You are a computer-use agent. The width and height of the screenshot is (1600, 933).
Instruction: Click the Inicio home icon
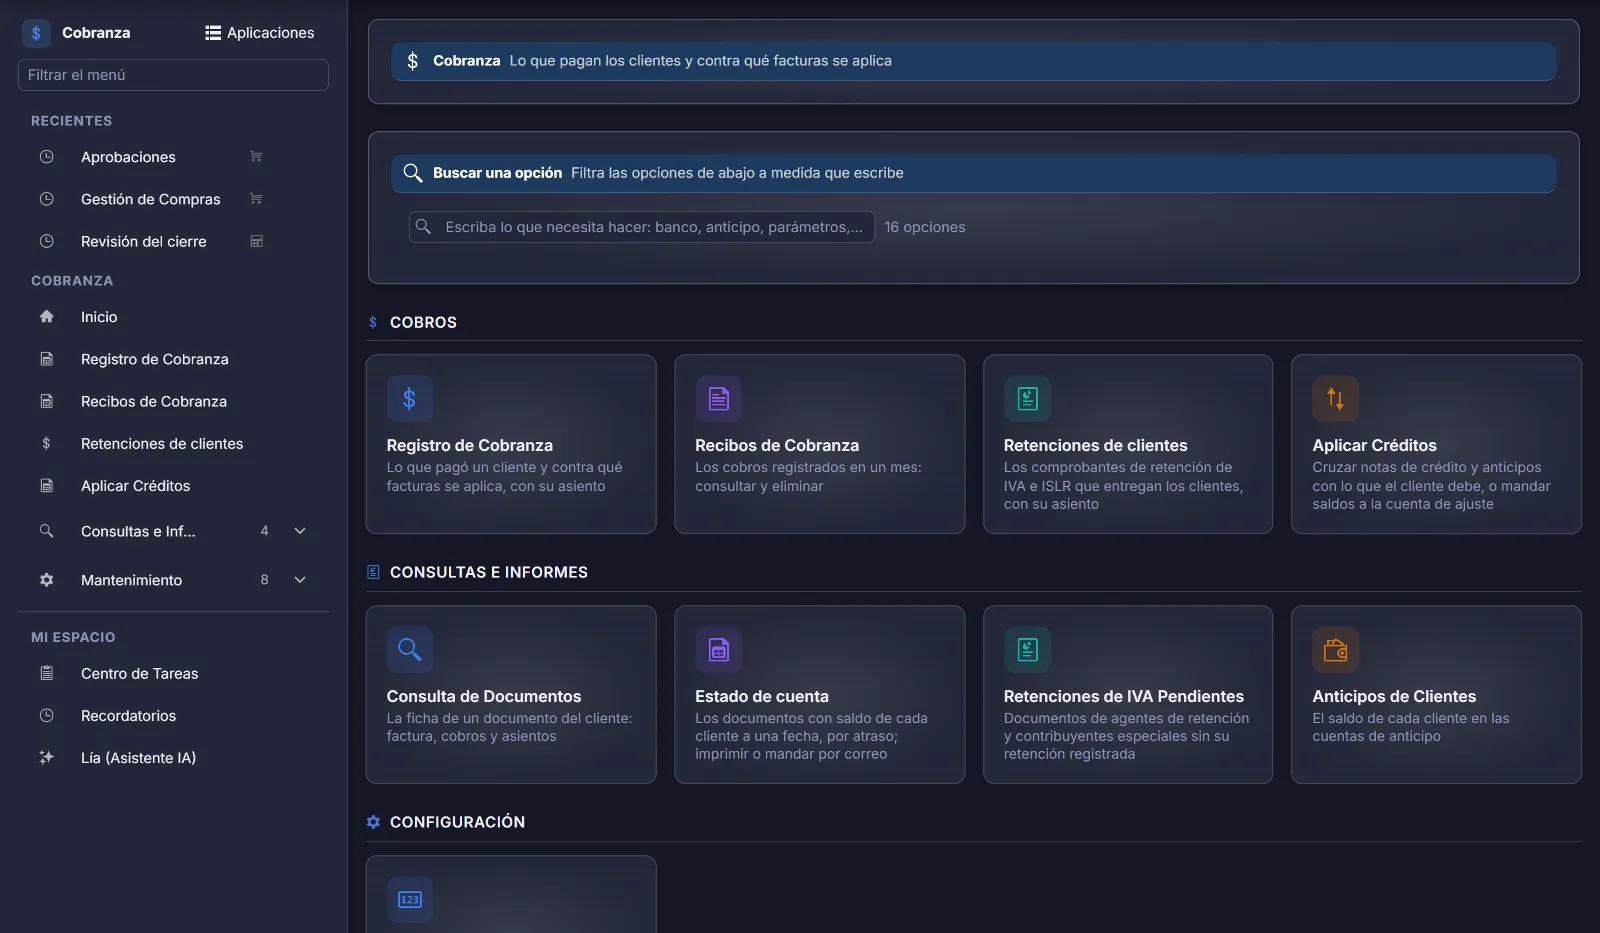coord(46,317)
